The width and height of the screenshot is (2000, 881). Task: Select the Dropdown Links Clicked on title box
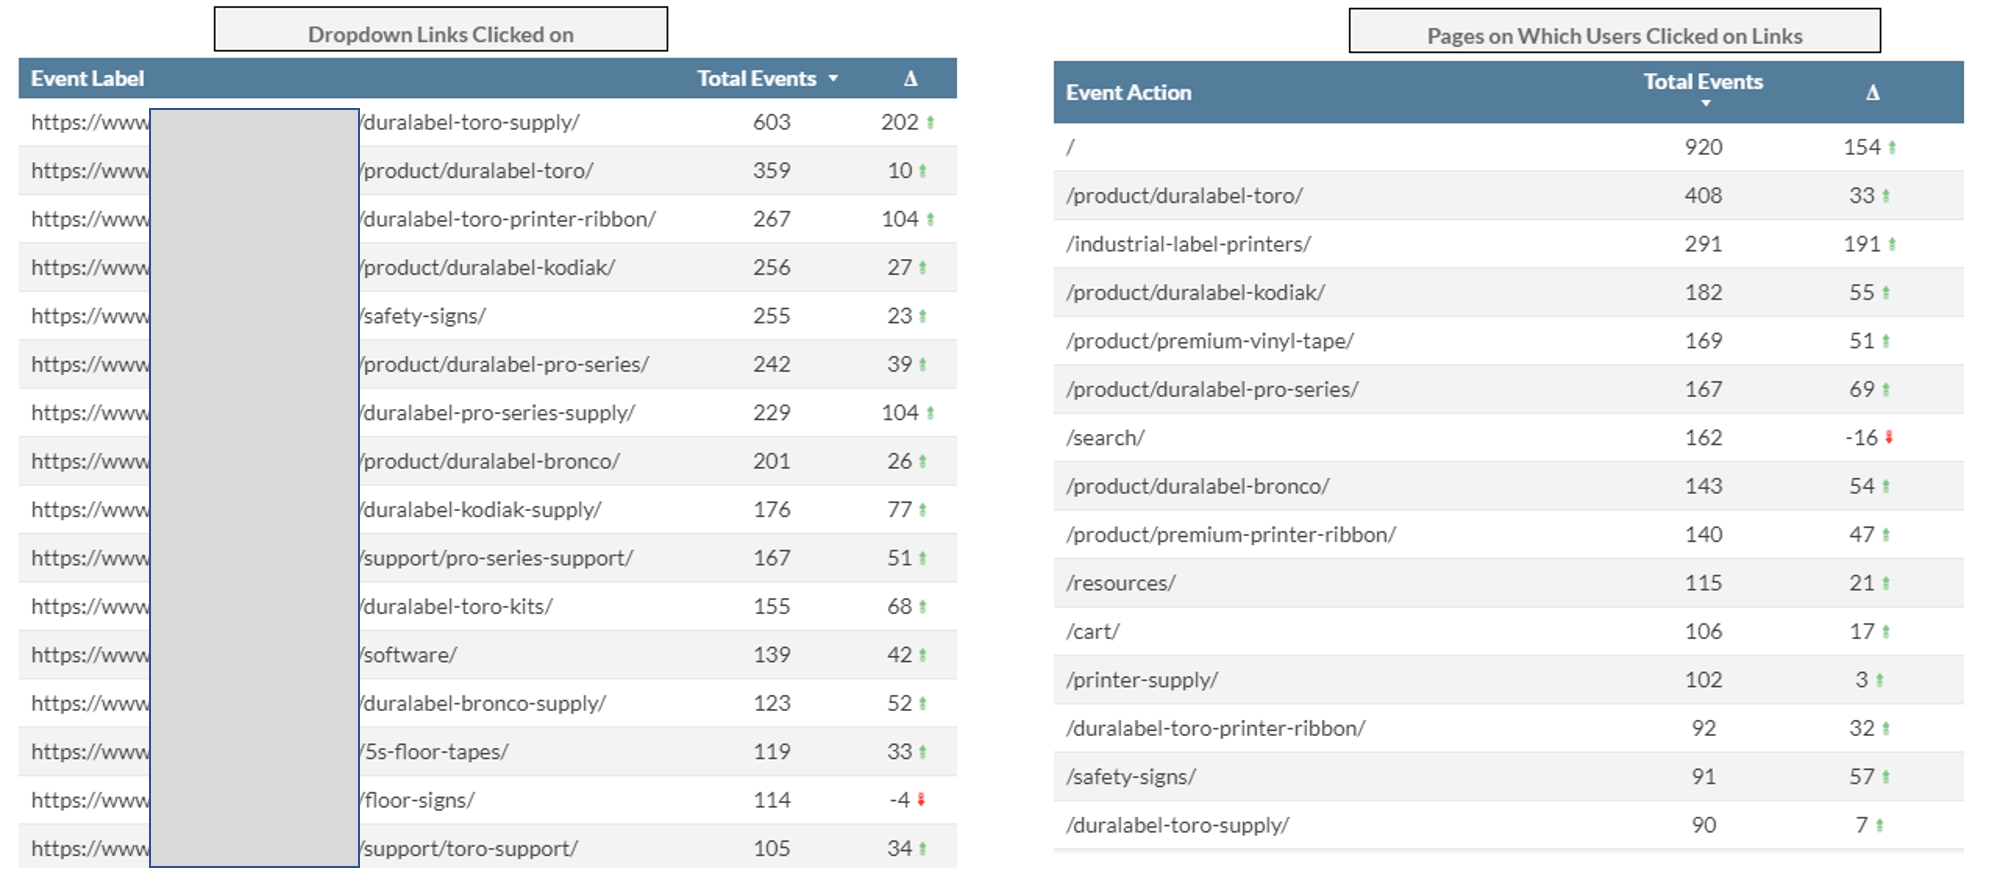pos(441,30)
